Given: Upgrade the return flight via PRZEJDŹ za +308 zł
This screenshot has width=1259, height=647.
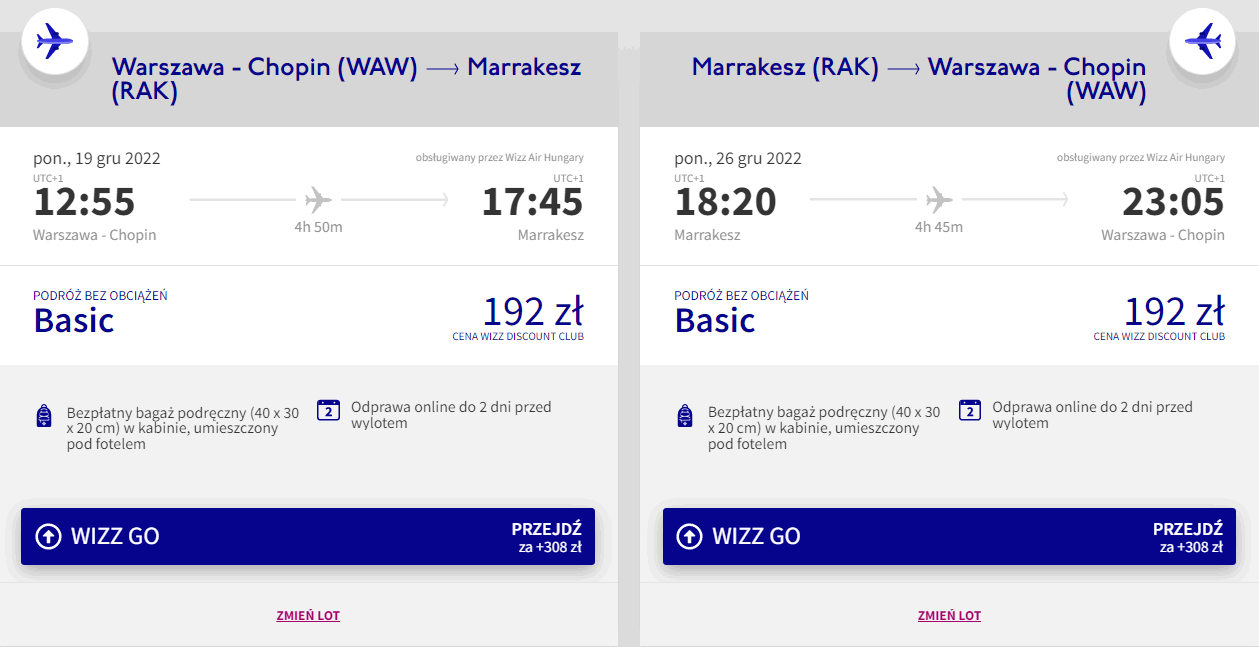Looking at the screenshot, I should pyautogui.click(x=1187, y=537).
